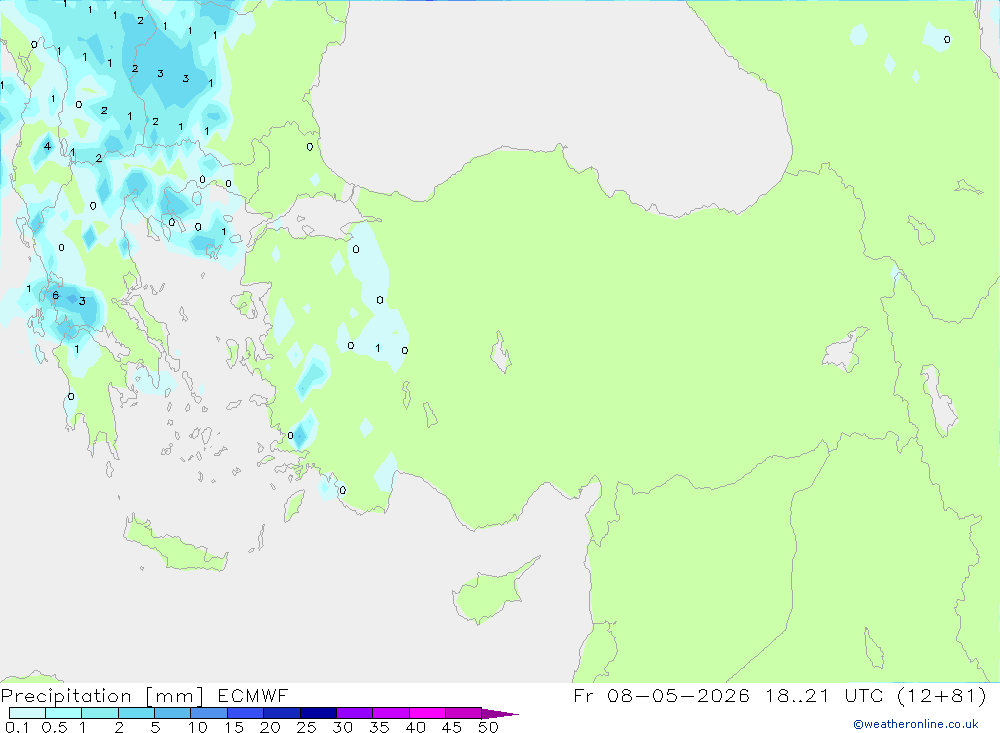Click the map value '4' near Albania
This screenshot has width=1000, height=733.
point(47,146)
